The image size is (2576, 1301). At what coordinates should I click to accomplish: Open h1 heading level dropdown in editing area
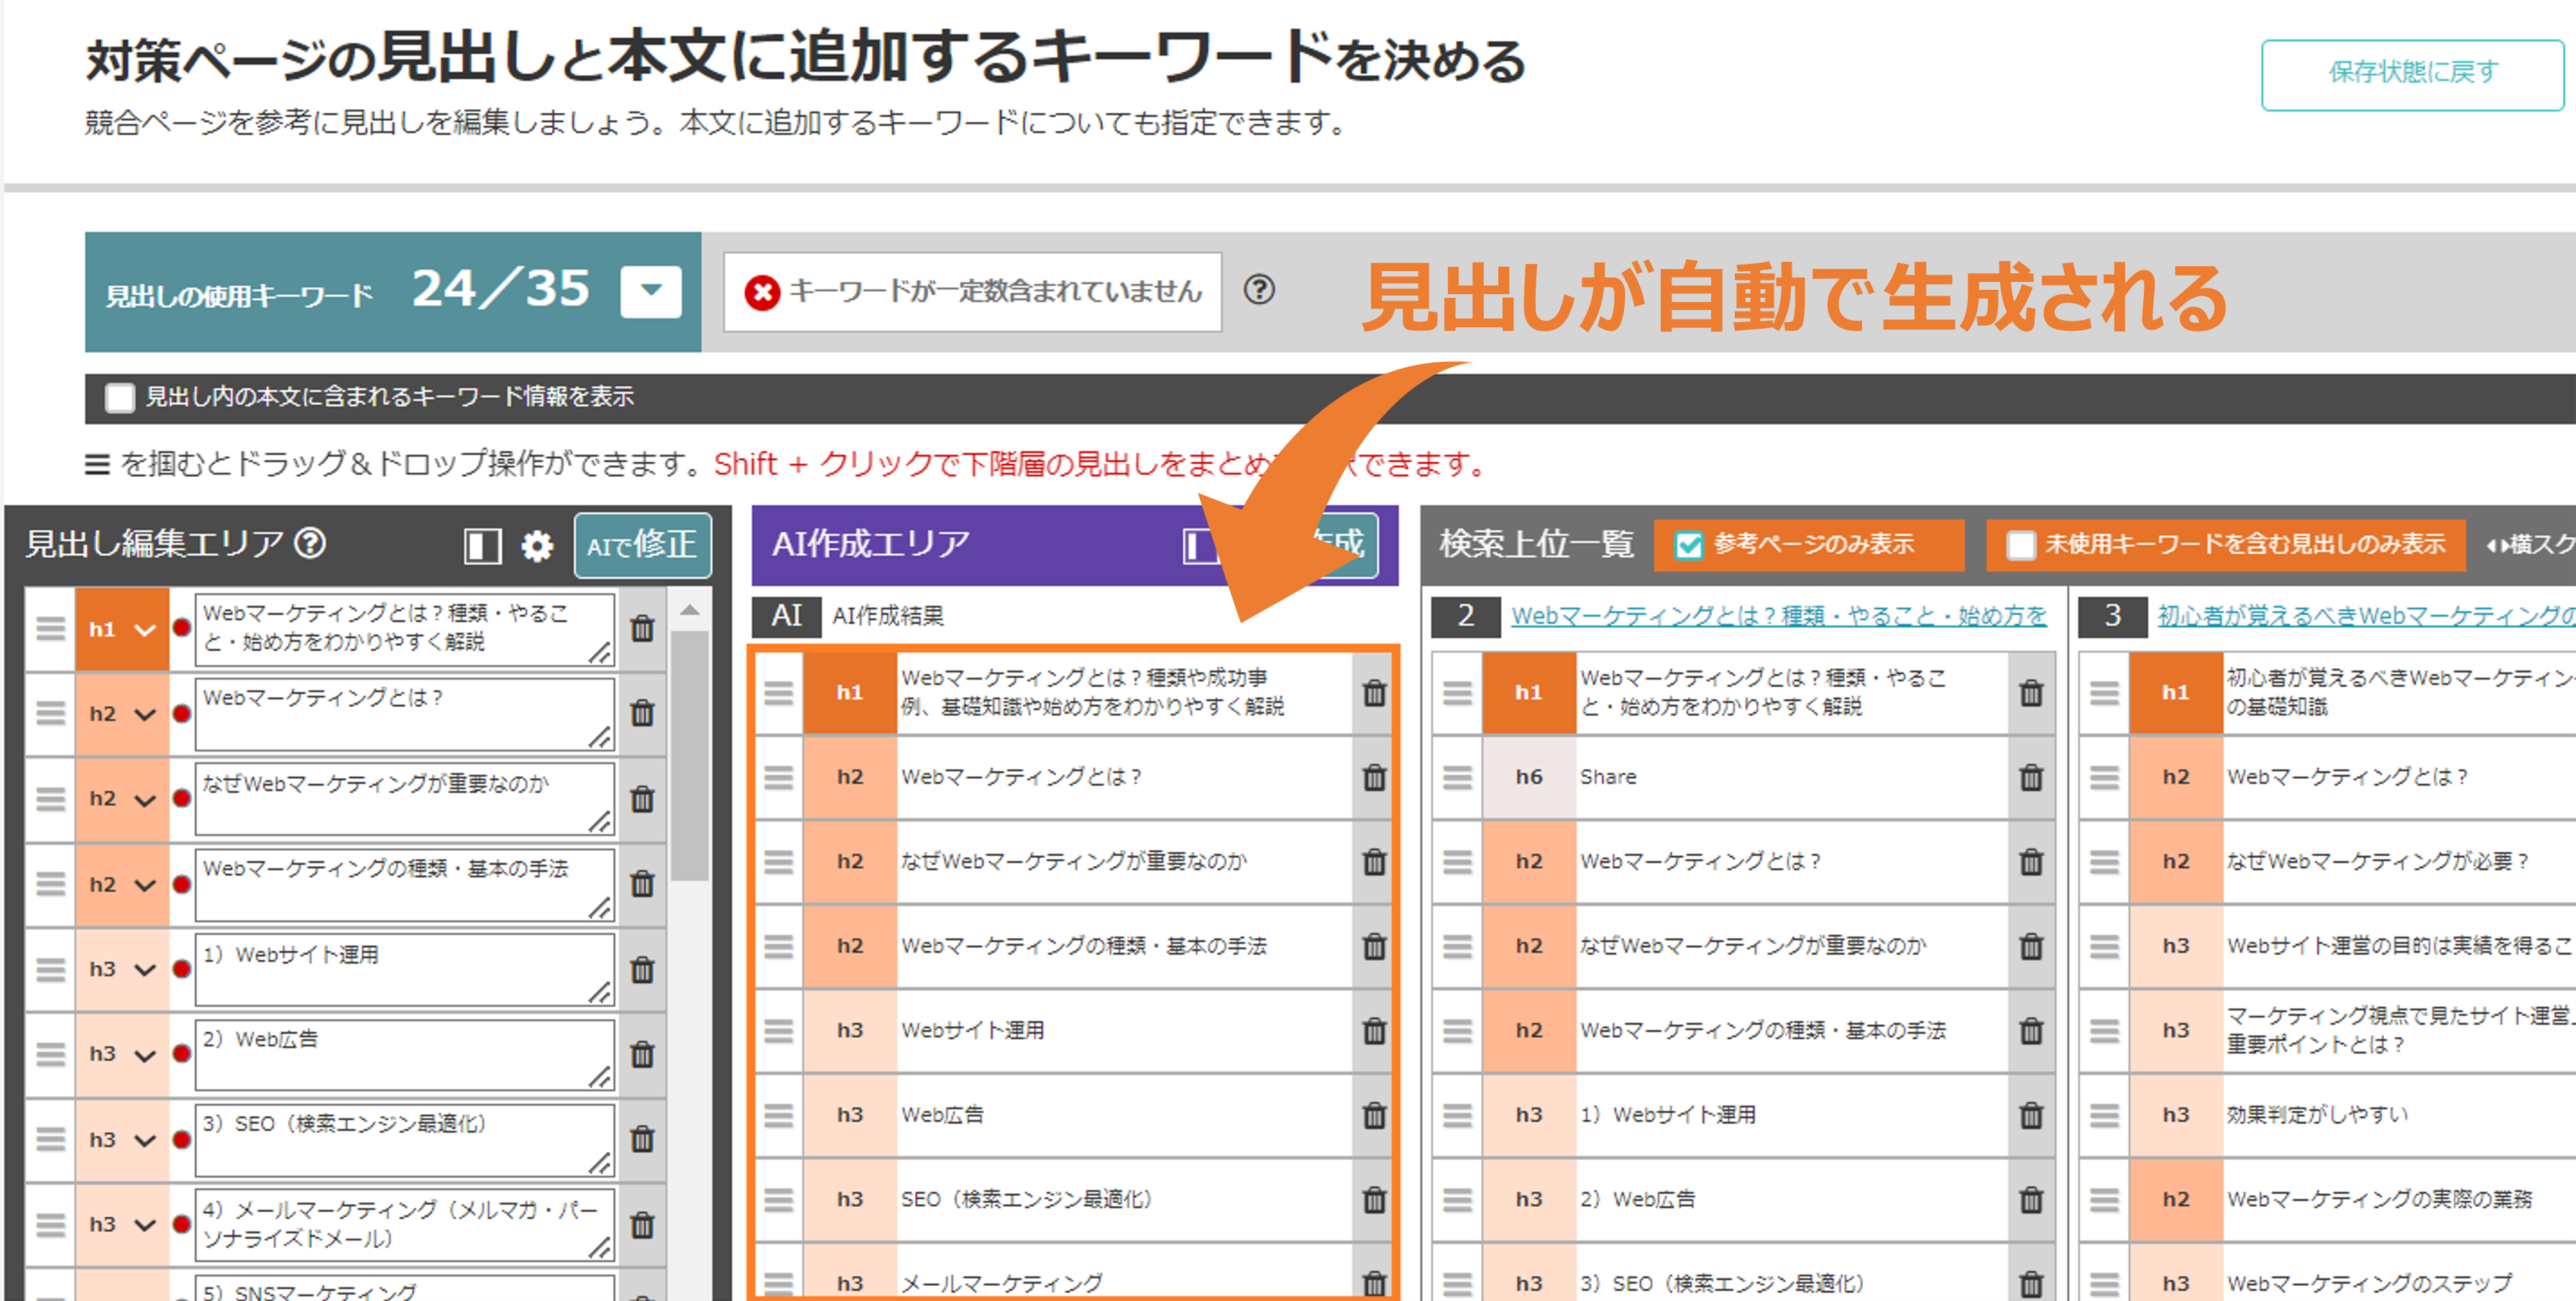point(145,630)
